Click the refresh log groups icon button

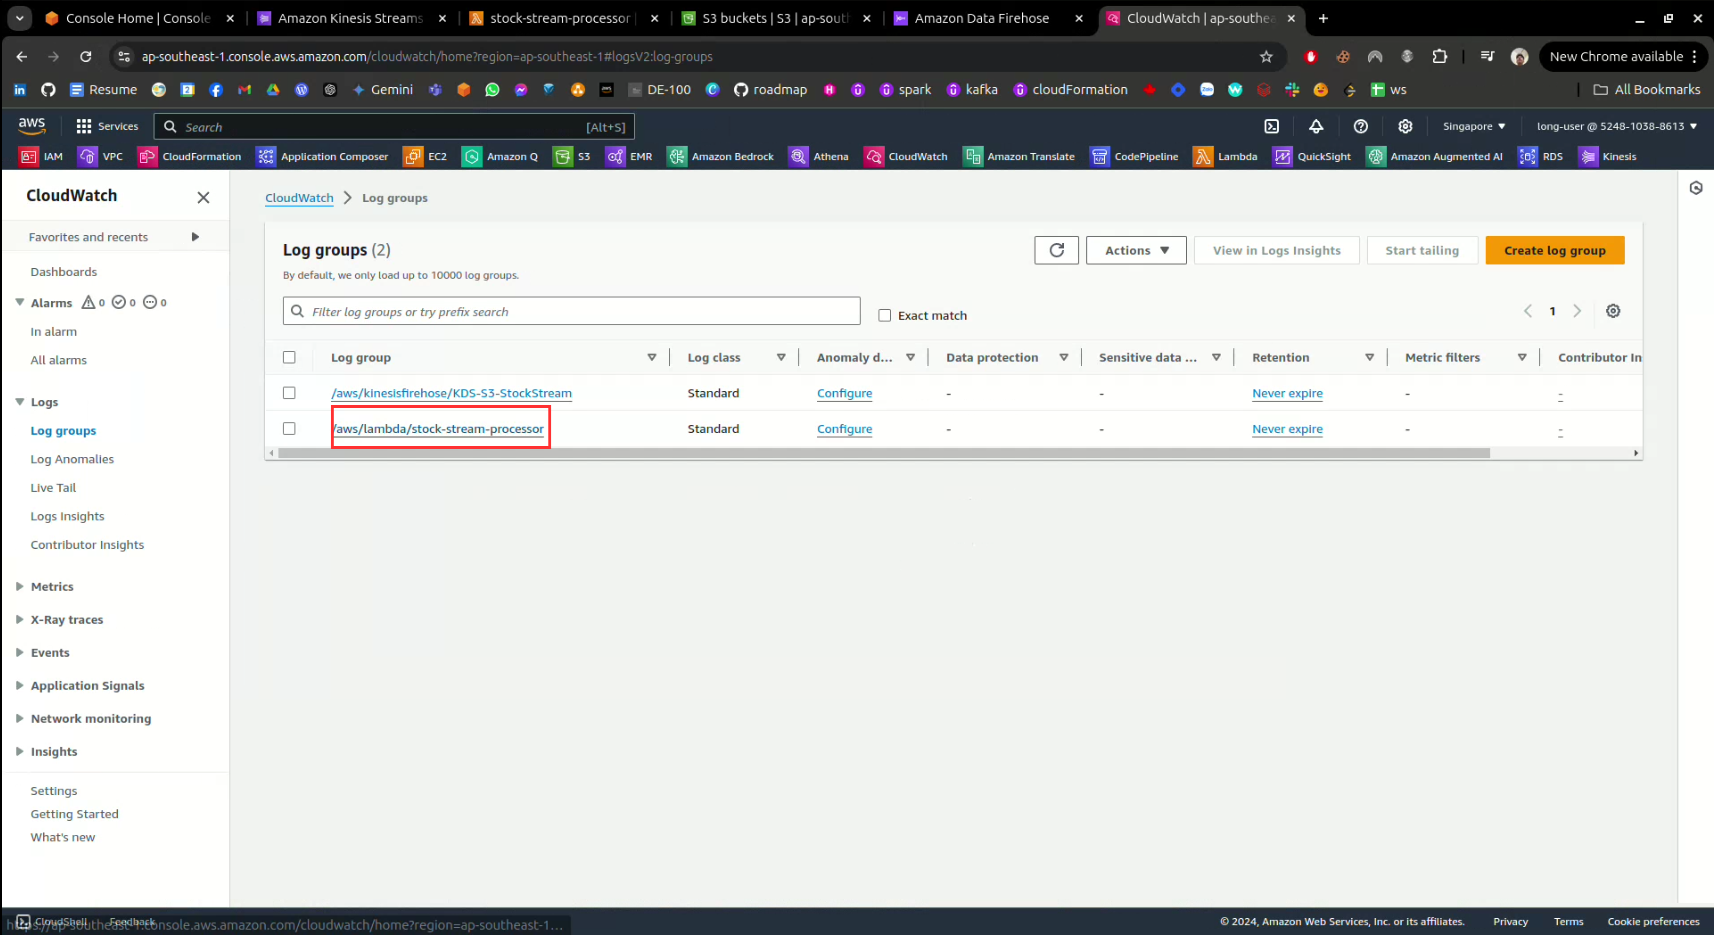click(x=1056, y=250)
